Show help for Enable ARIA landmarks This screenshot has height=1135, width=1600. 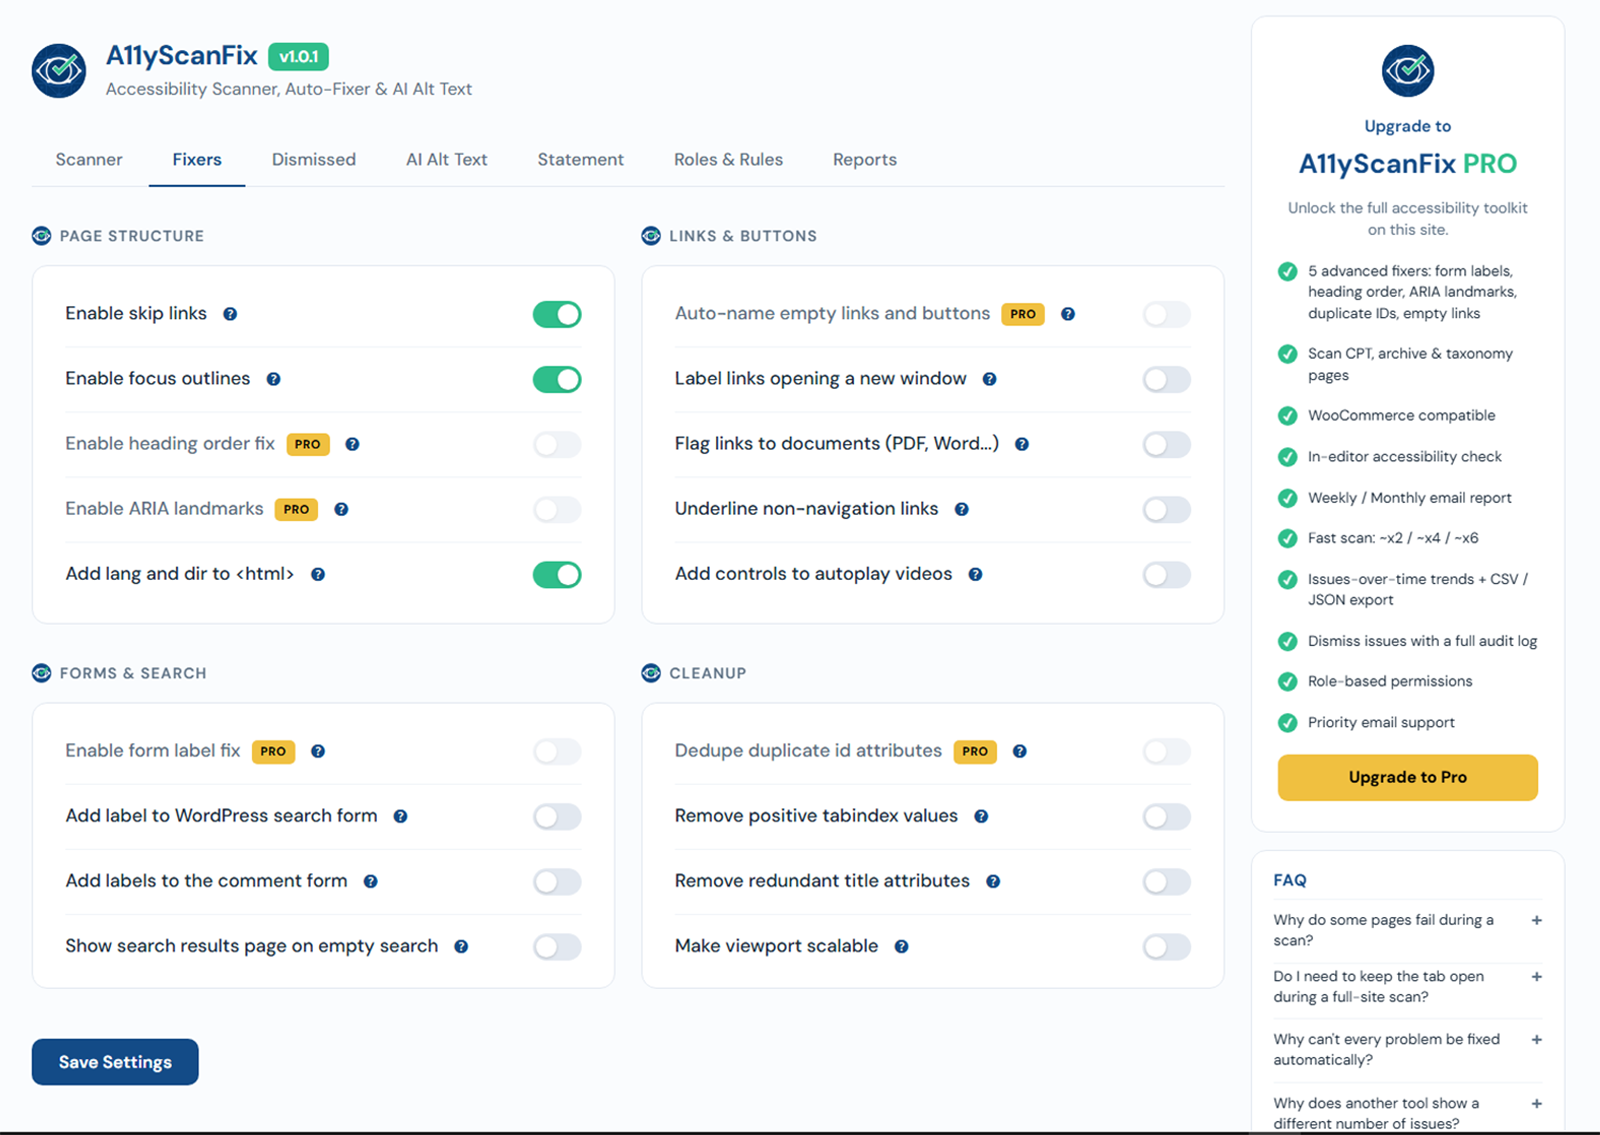(341, 509)
